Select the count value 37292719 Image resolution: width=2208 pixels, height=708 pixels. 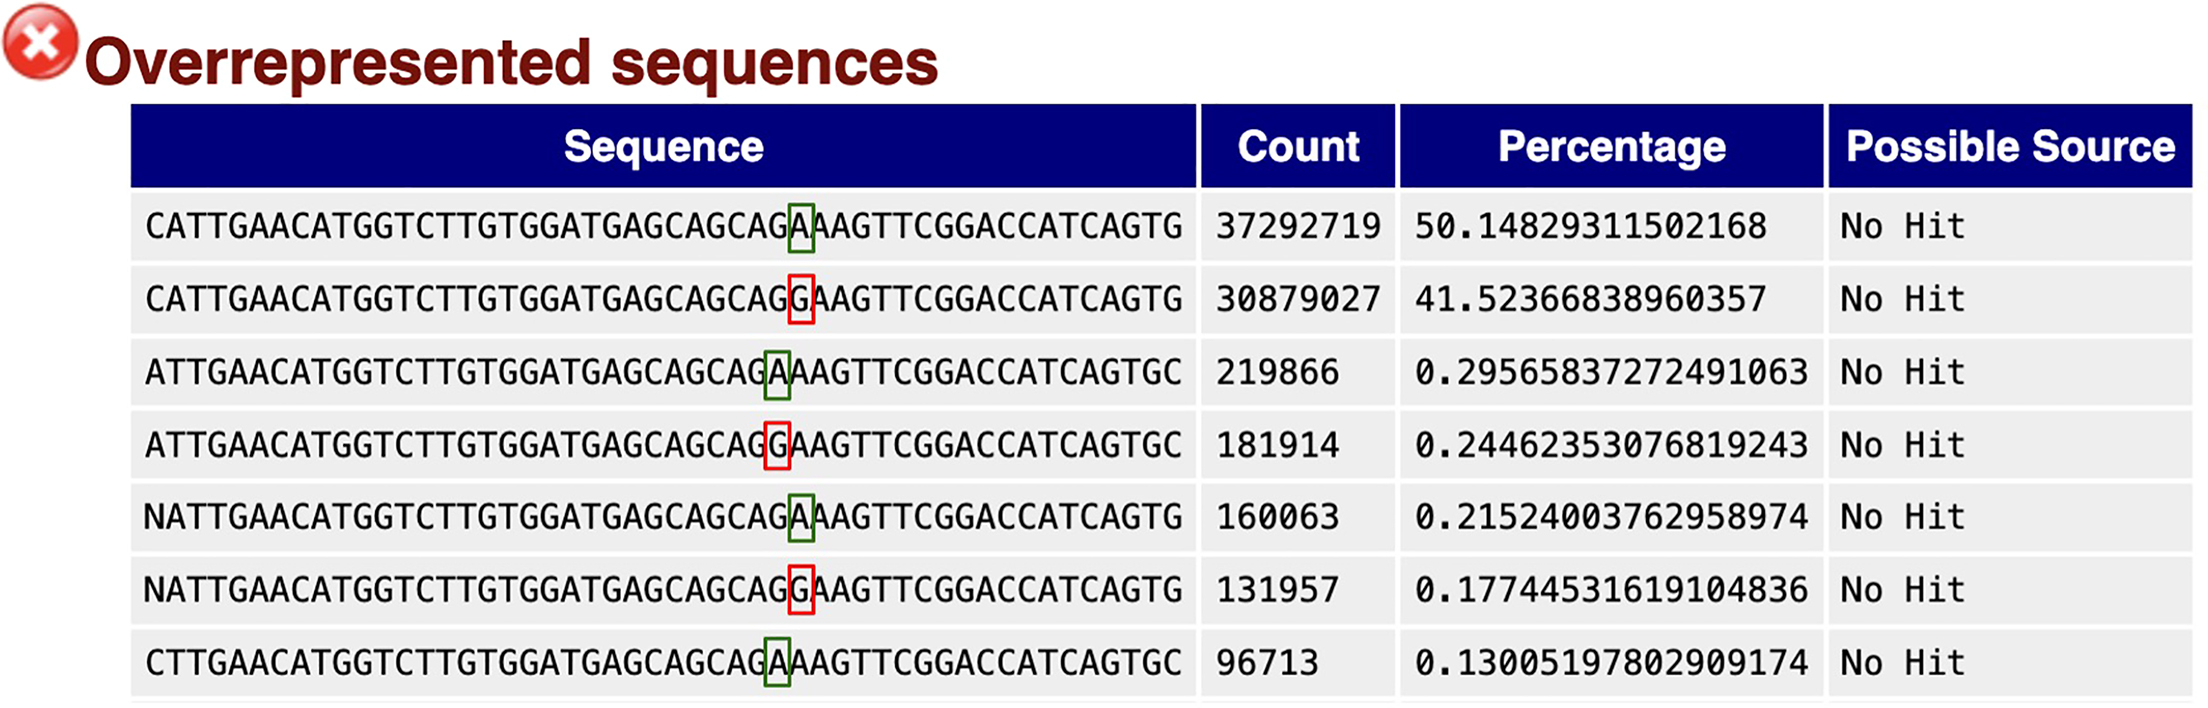(1297, 227)
